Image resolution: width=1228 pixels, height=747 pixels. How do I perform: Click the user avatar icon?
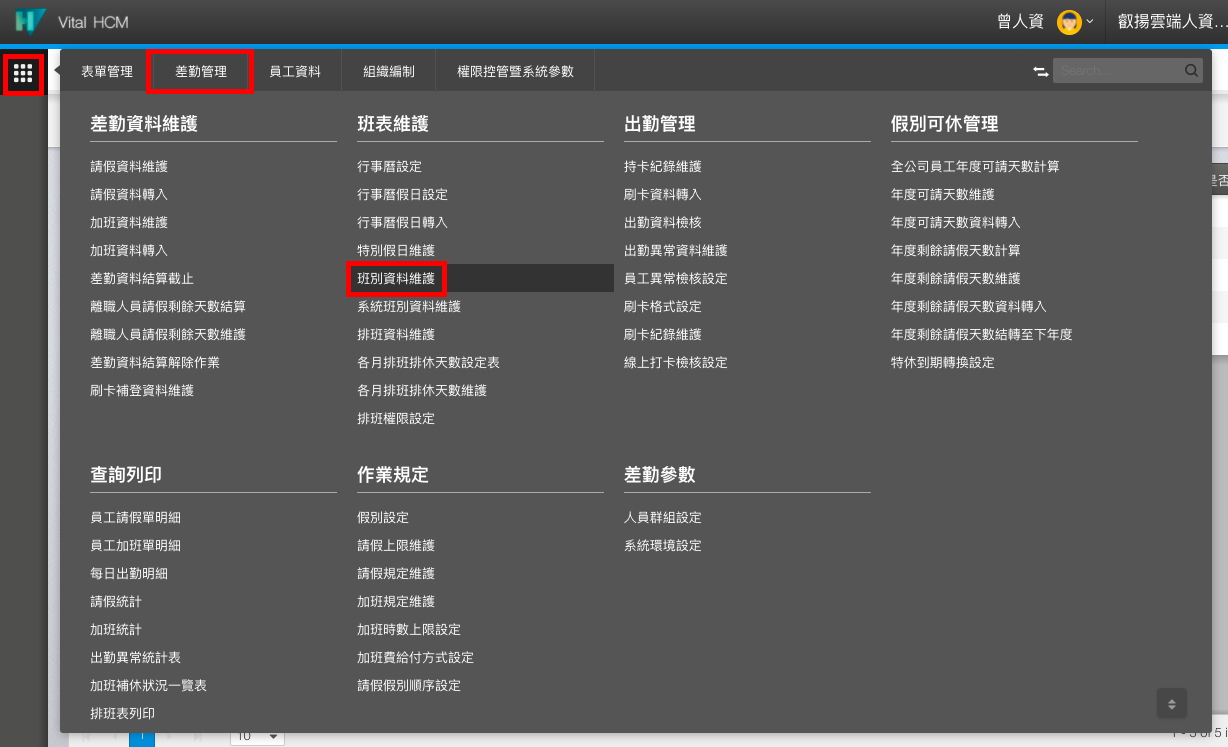1069,22
